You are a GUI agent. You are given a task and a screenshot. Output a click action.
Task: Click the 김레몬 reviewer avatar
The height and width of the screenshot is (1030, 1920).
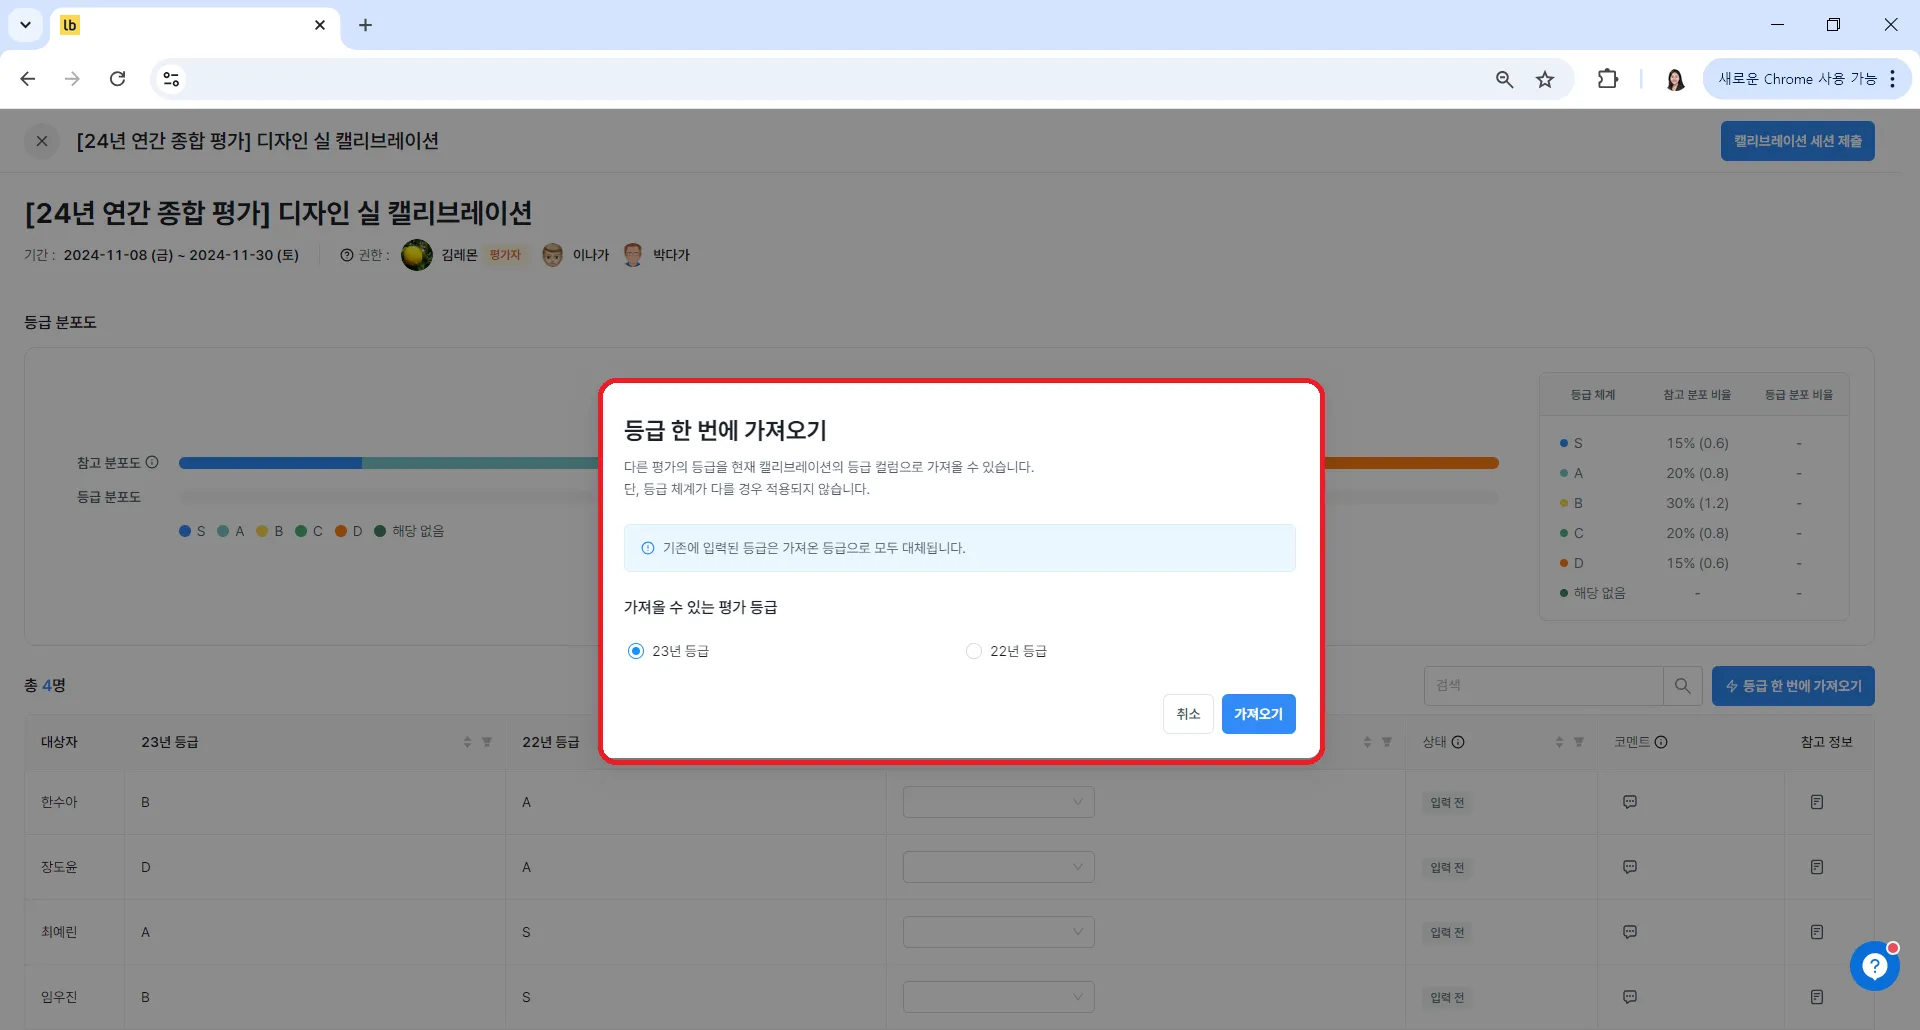[417, 255]
